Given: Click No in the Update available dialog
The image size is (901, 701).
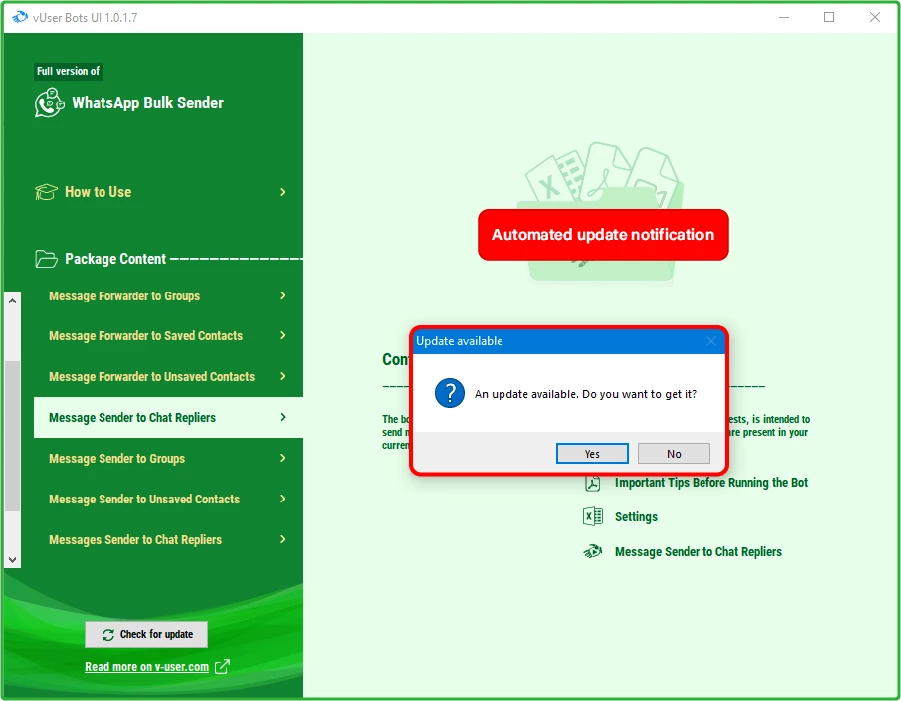Looking at the screenshot, I should [673, 453].
